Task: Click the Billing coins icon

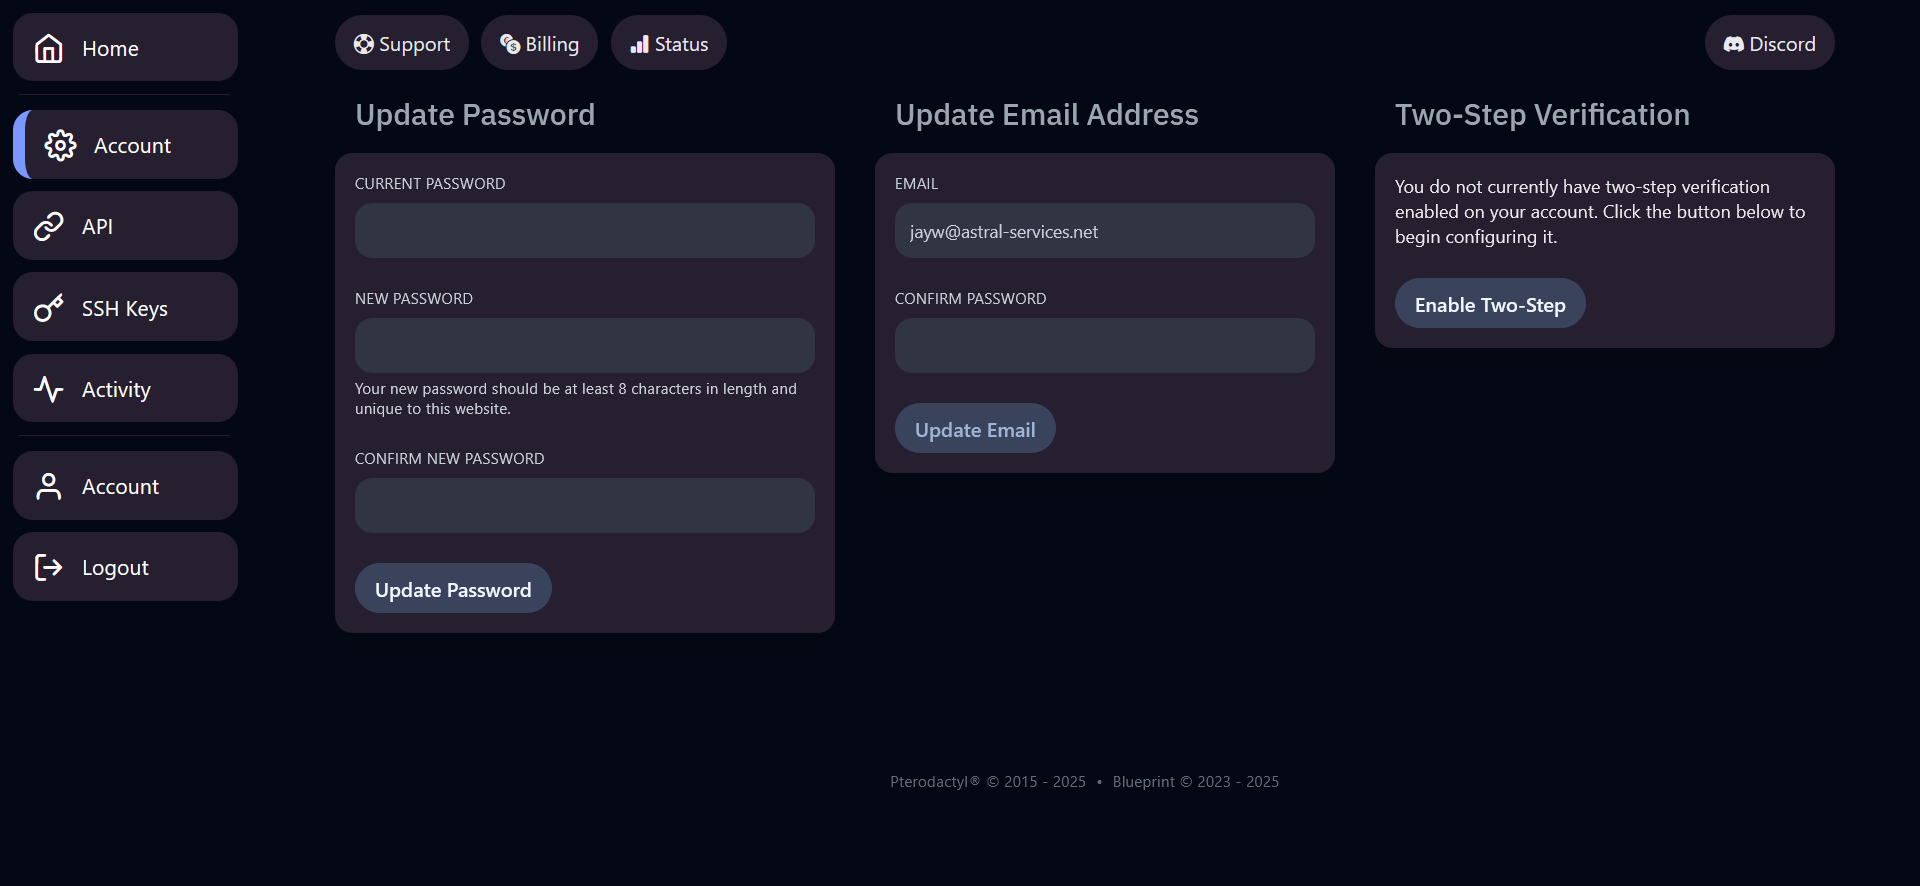Action: coord(510,44)
